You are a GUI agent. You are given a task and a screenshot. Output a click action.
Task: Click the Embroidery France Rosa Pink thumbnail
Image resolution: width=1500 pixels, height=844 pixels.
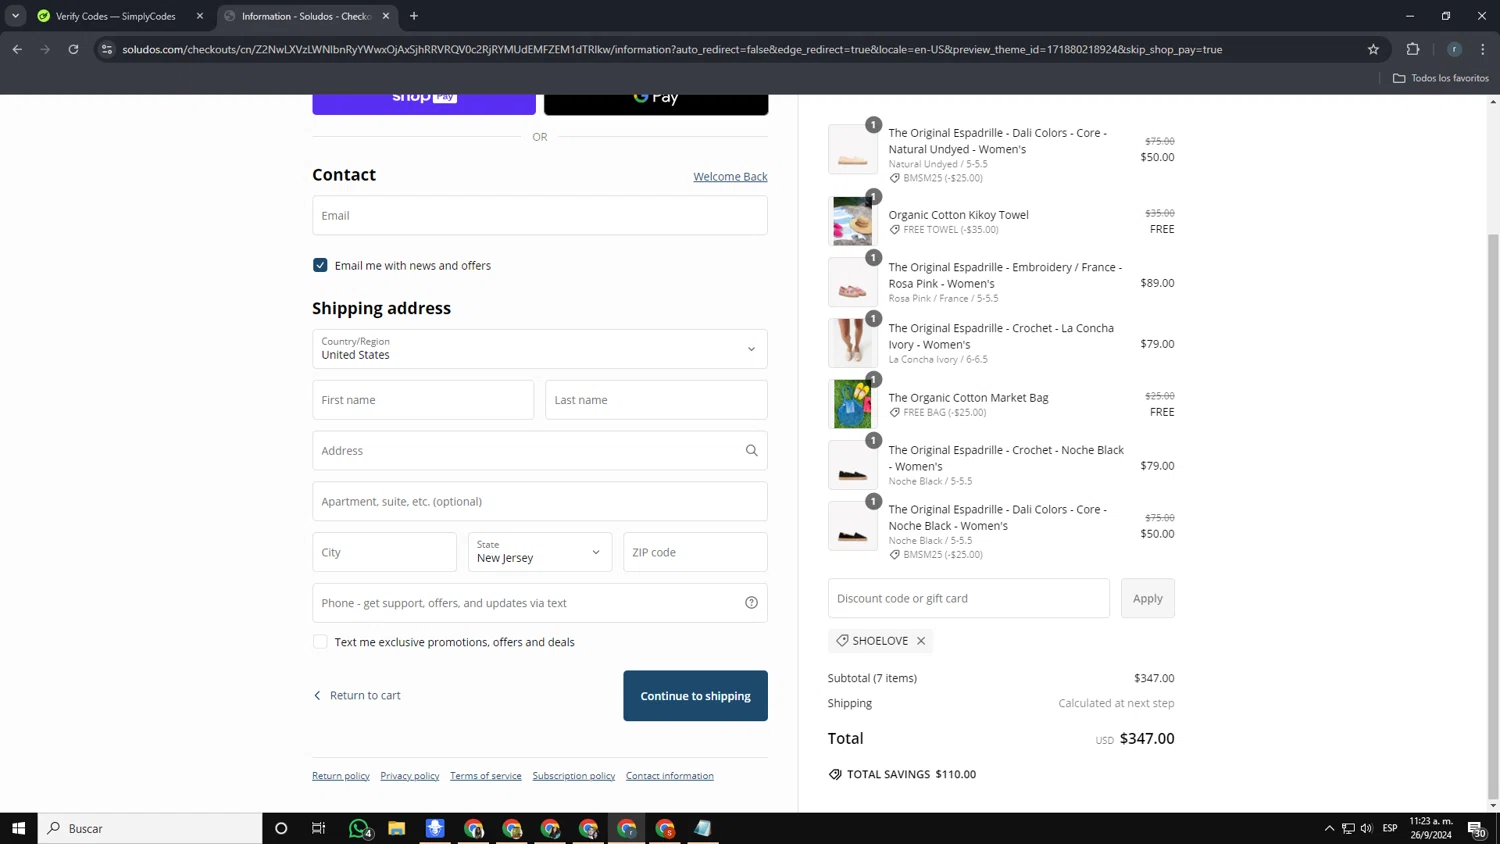coord(852,283)
